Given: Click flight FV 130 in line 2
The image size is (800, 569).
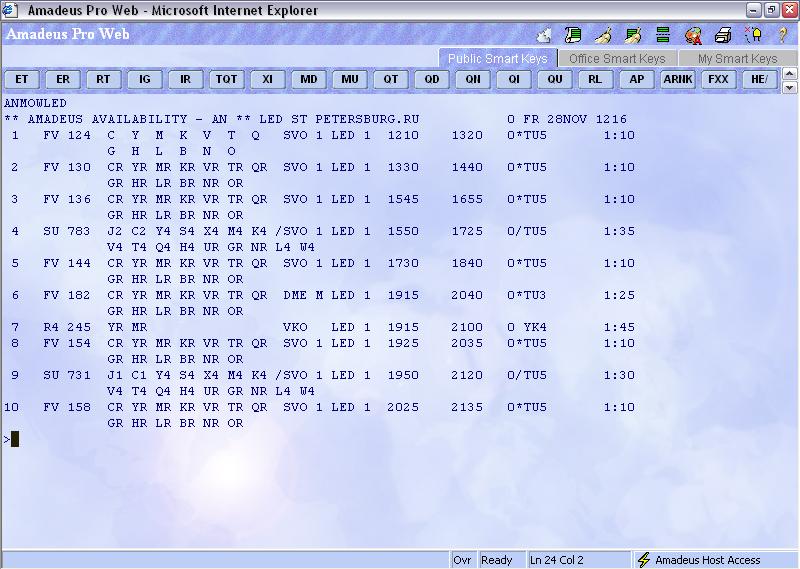Looking at the screenshot, I should tap(67, 167).
